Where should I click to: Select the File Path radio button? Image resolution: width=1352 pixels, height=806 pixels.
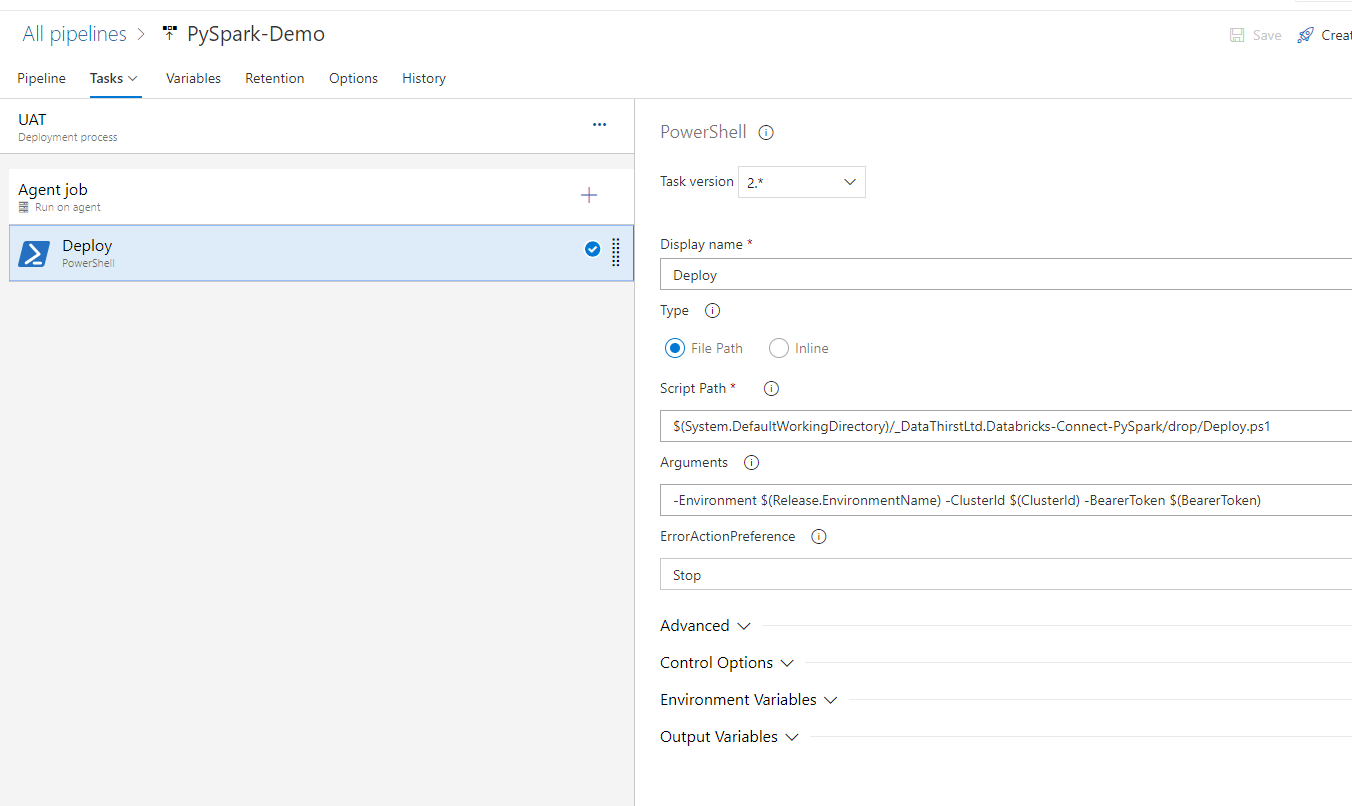click(x=675, y=348)
